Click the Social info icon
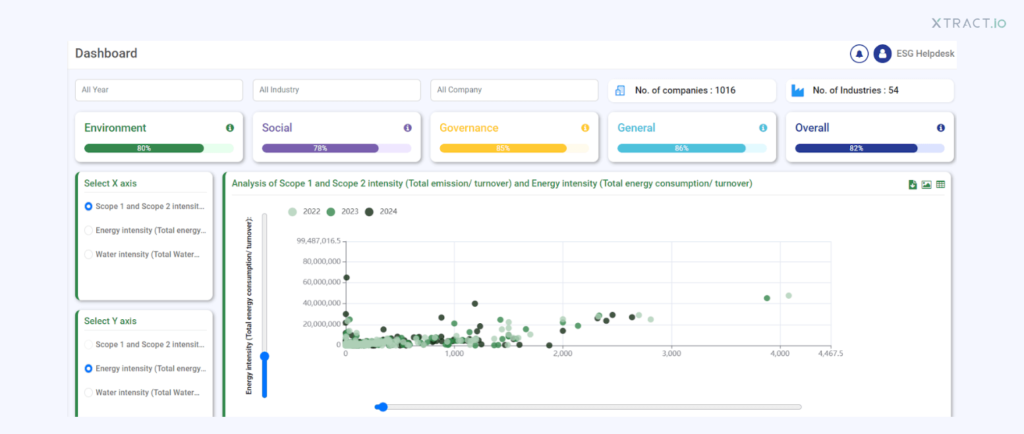The height and width of the screenshot is (434, 1024). [x=408, y=128]
